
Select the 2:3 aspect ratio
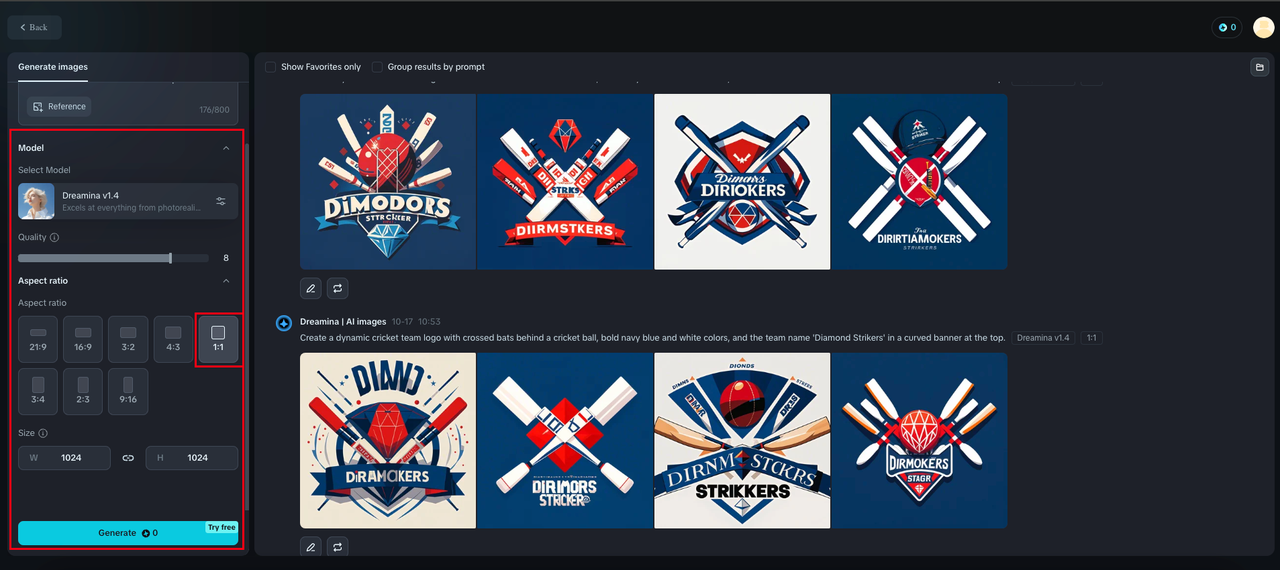point(83,392)
